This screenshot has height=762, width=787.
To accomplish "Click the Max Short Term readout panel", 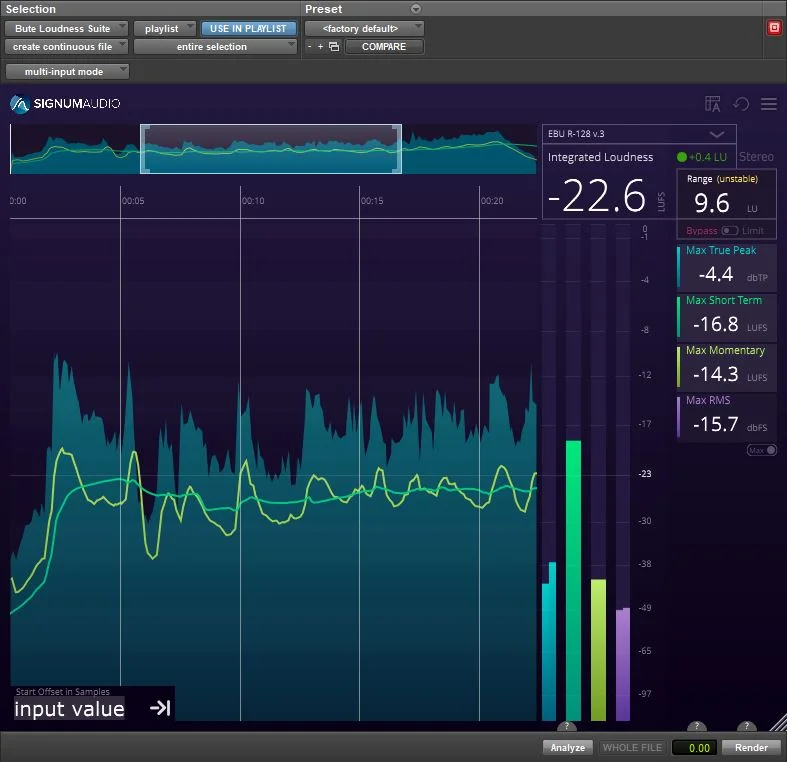I will (x=726, y=317).
